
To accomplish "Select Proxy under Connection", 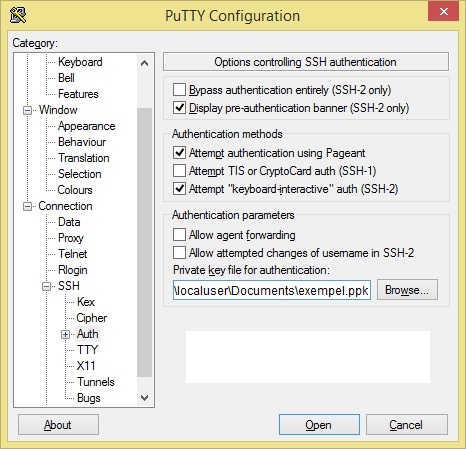I will point(71,238).
